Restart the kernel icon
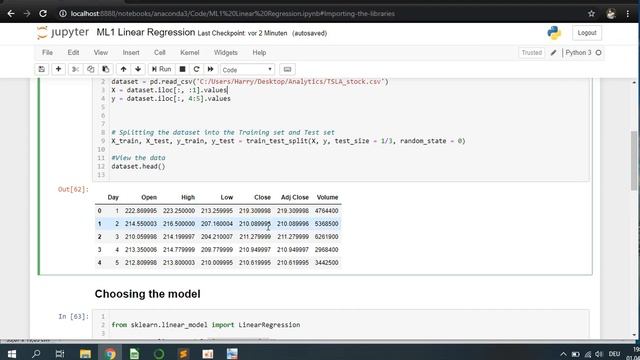 point(196,69)
